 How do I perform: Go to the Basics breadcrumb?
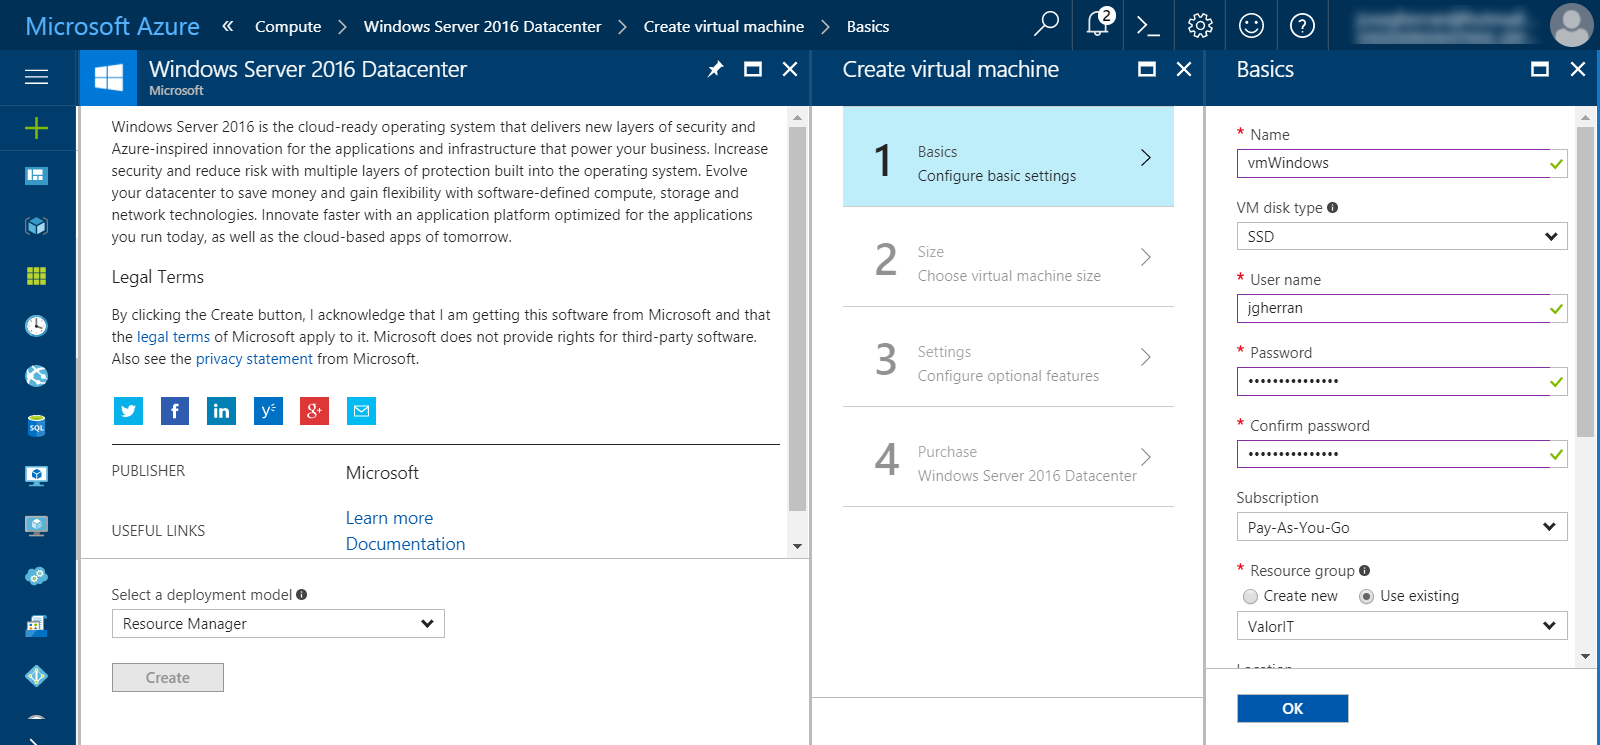coord(868,26)
